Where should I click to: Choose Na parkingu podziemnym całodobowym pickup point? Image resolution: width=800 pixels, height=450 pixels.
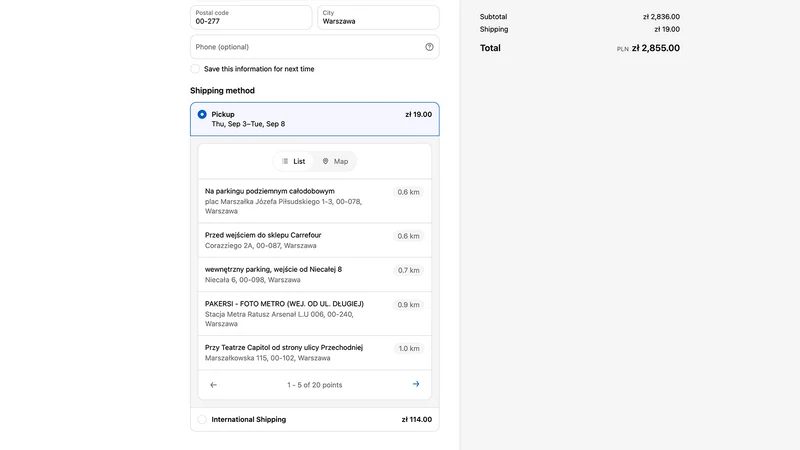[315, 201]
